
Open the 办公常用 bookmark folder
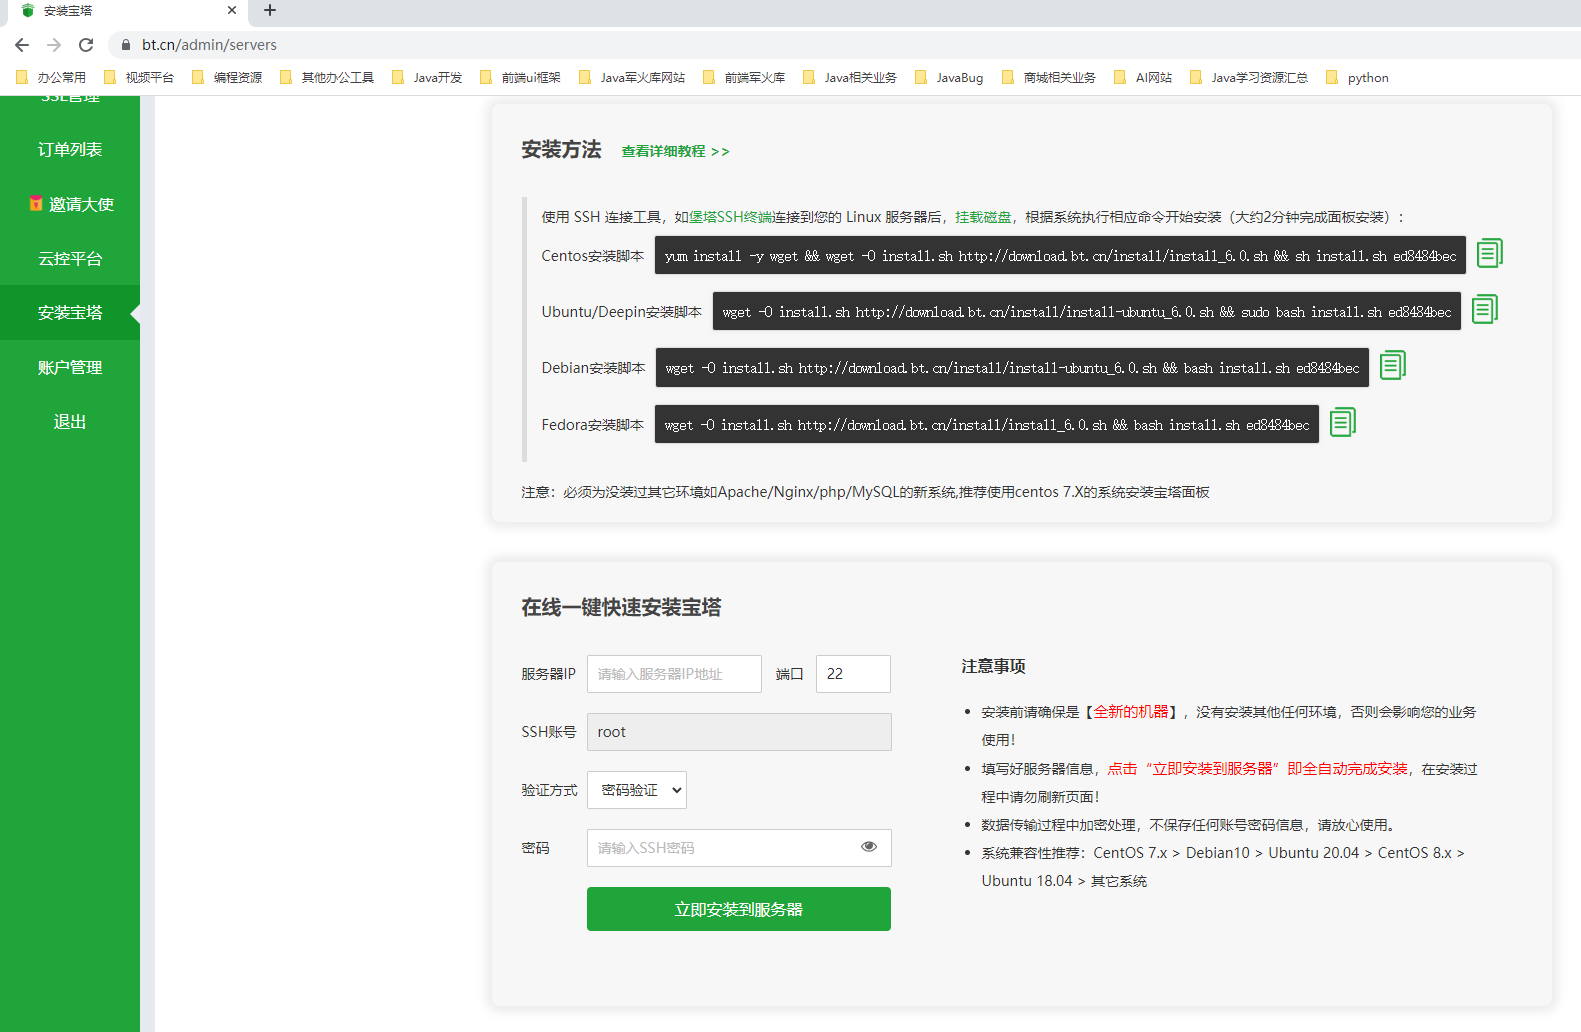tap(51, 77)
